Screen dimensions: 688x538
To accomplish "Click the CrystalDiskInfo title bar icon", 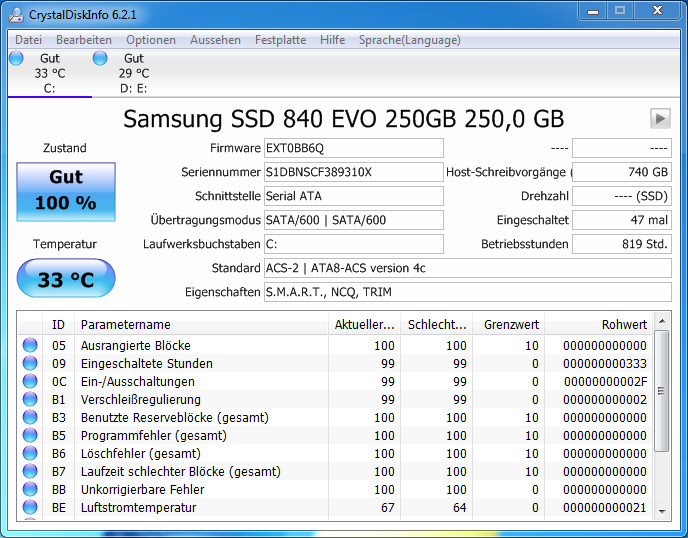I will coord(16,15).
